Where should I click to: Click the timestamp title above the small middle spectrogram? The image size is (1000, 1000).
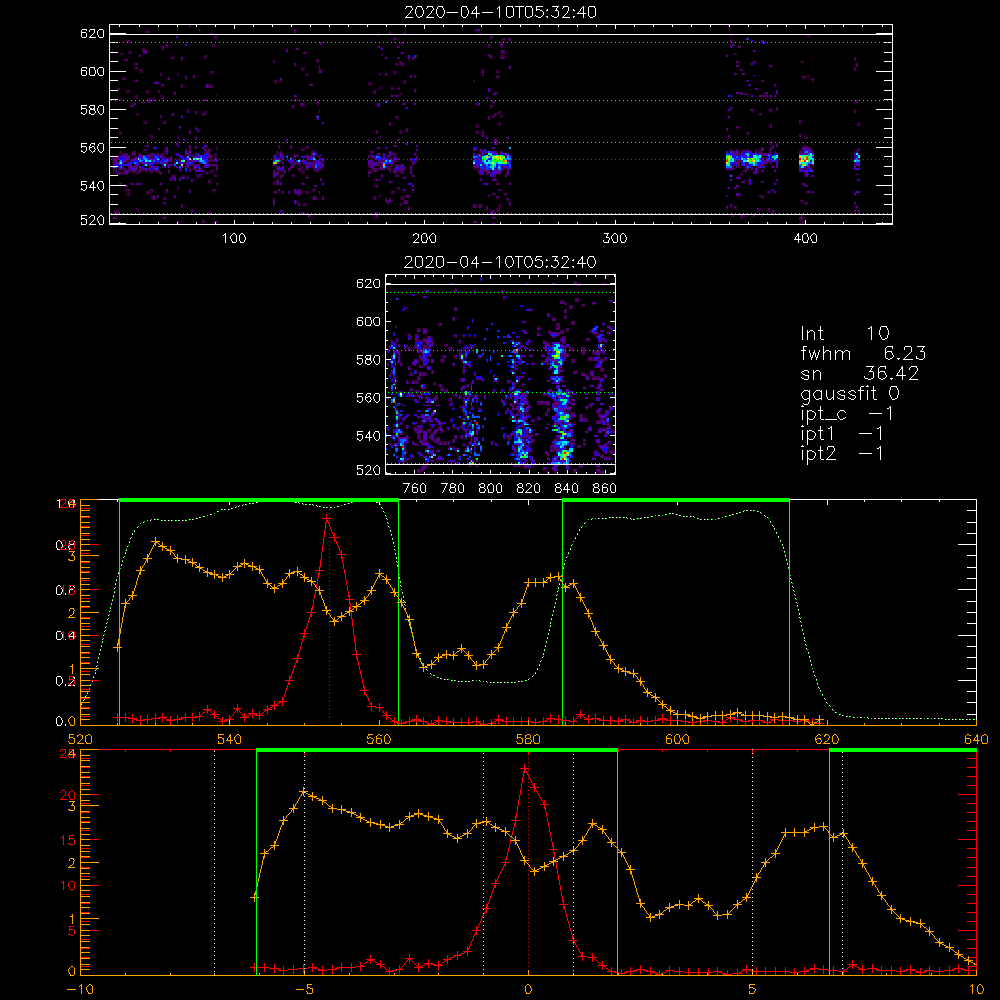point(501,262)
